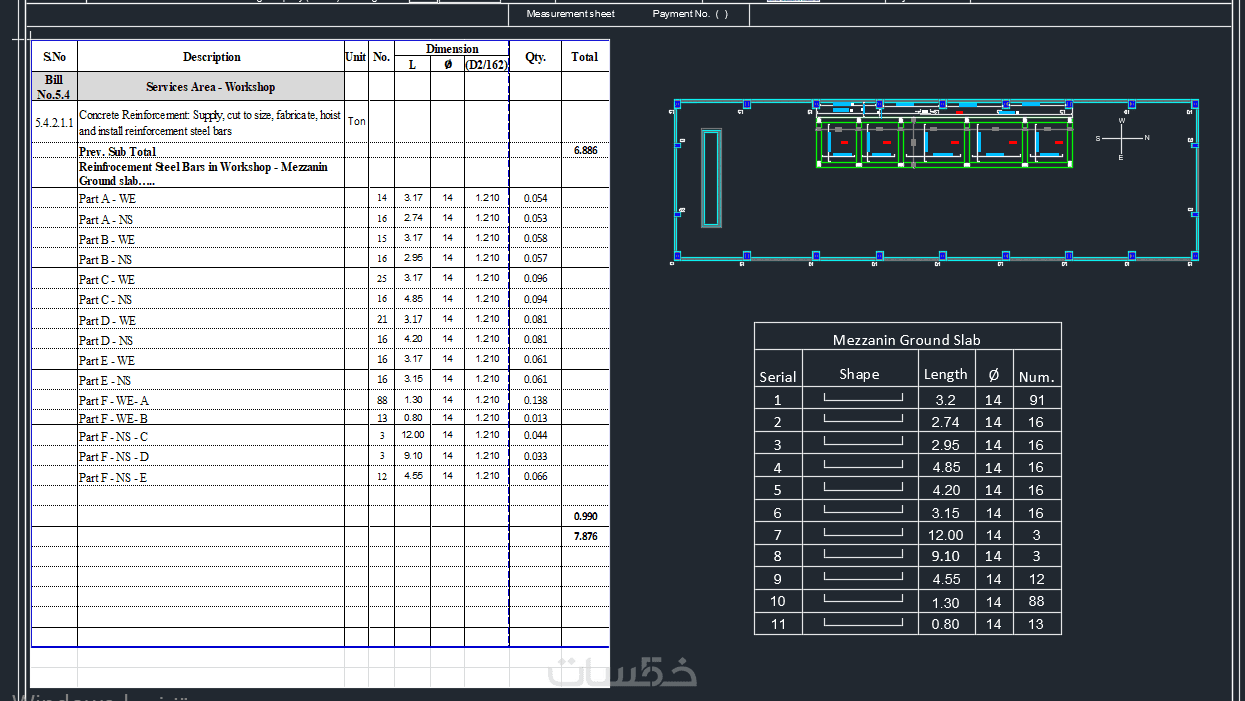Click length '0.80' in slab table serial 11
The image size is (1245, 701).
pyautogui.click(x=946, y=624)
